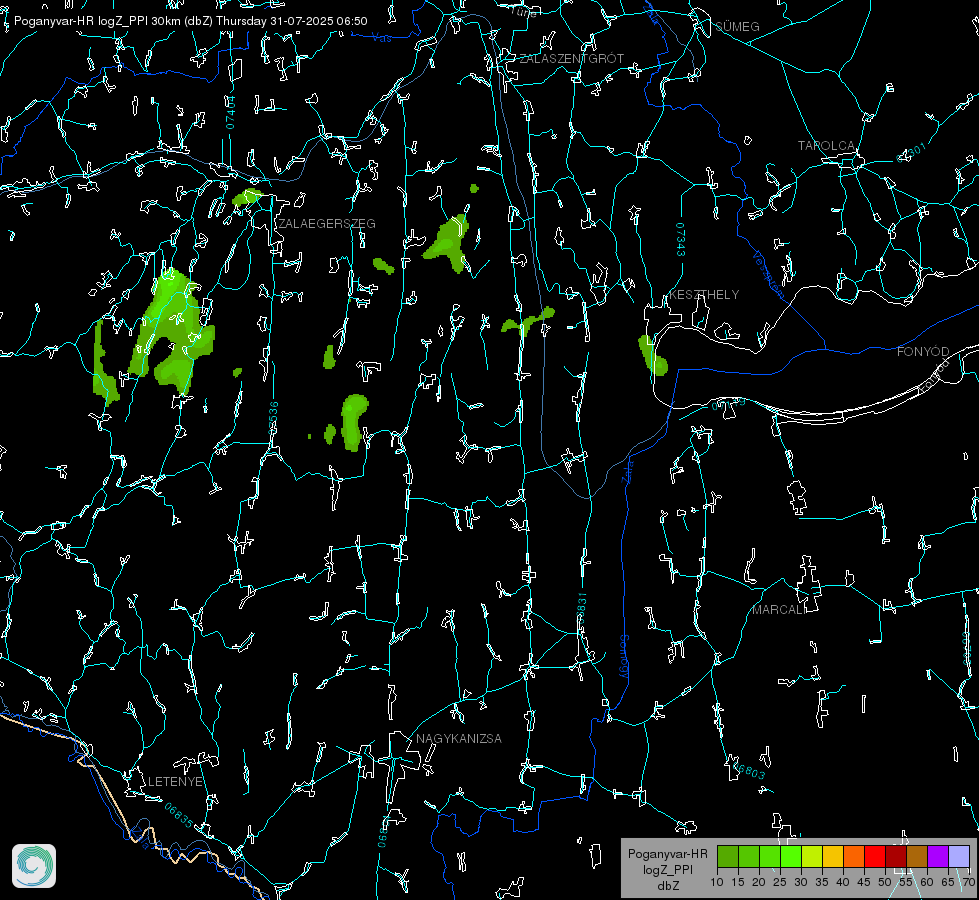This screenshot has width=979, height=900.
Task: Click the 06803 road number label
Action: pyautogui.click(x=749, y=769)
